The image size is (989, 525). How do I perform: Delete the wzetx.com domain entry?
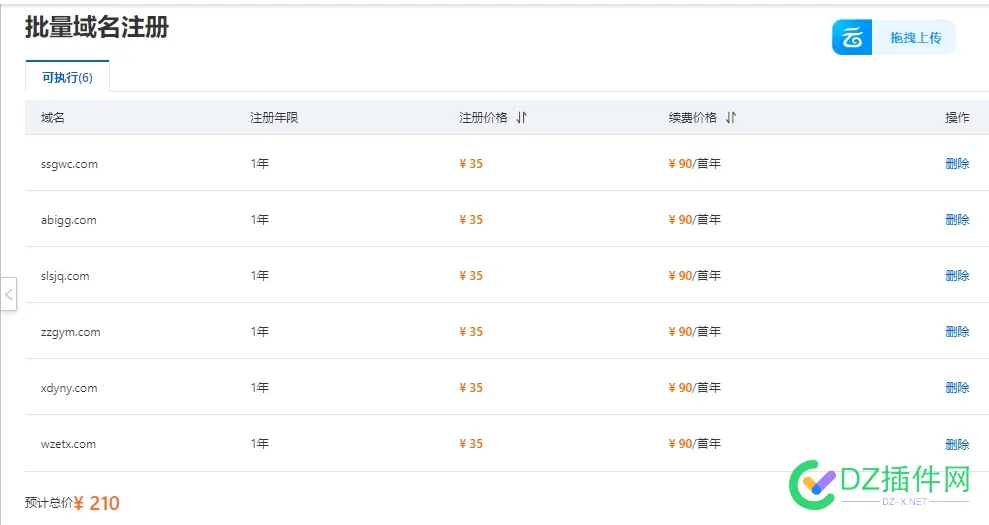pos(956,445)
